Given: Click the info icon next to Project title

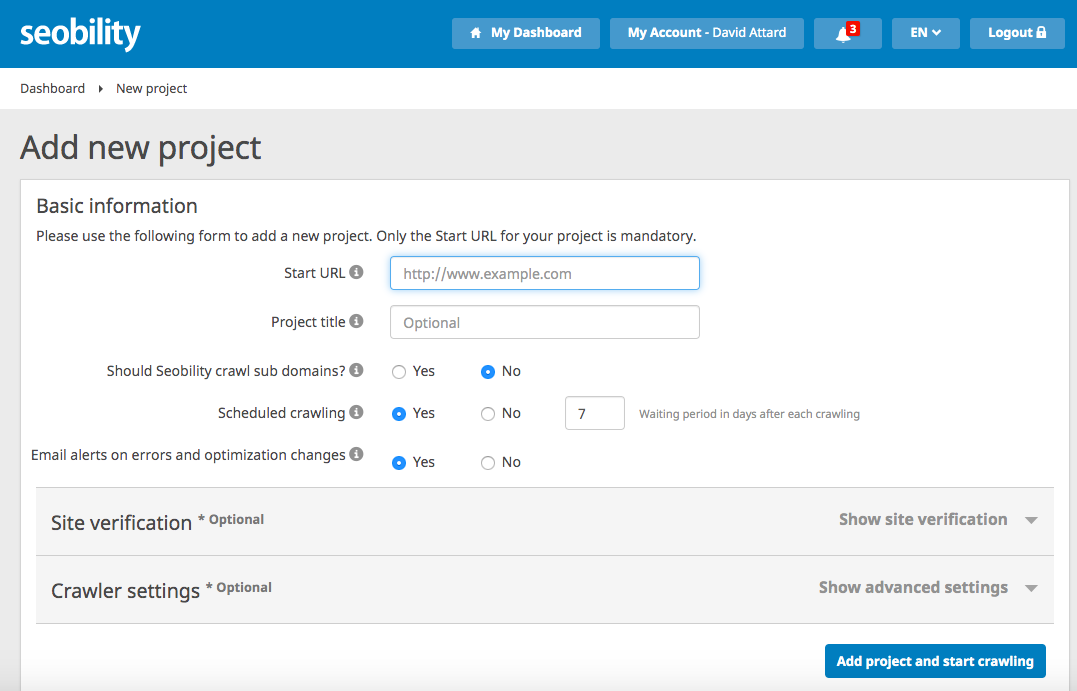Looking at the screenshot, I should tap(355, 321).
